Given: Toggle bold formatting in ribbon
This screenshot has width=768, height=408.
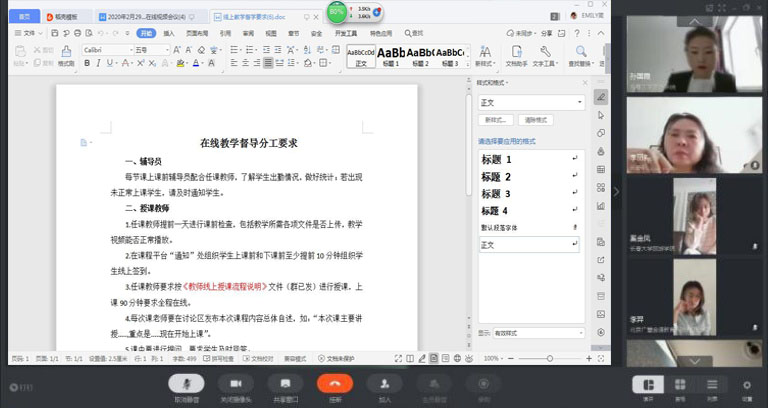Looking at the screenshot, I should click(x=86, y=63).
